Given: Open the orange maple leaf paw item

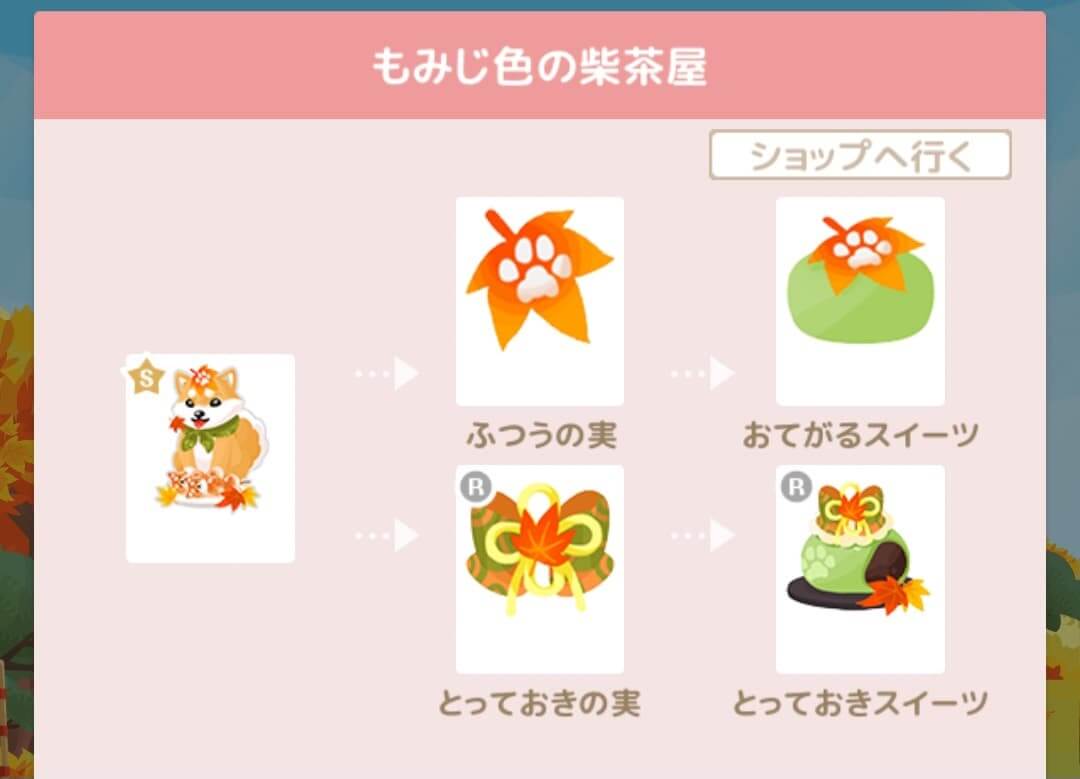Looking at the screenshot, I should 540,301.
